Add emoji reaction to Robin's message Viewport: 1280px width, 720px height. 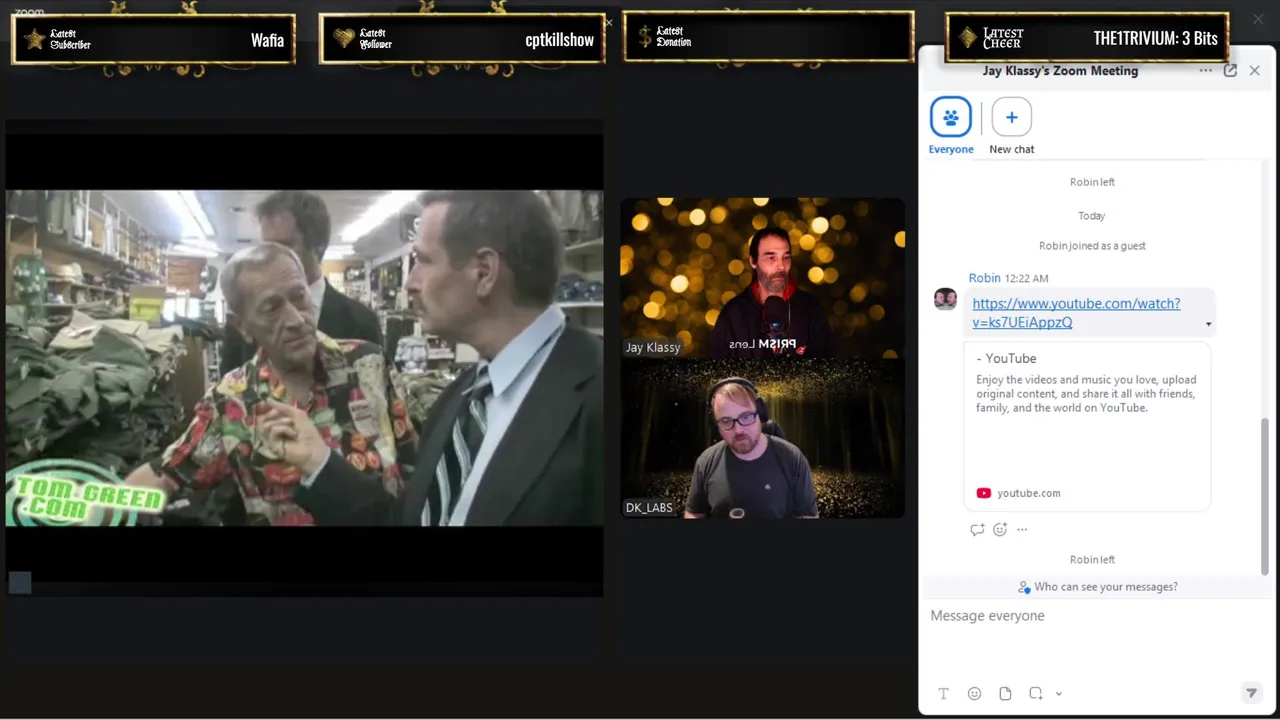(x=1000, y=530)
